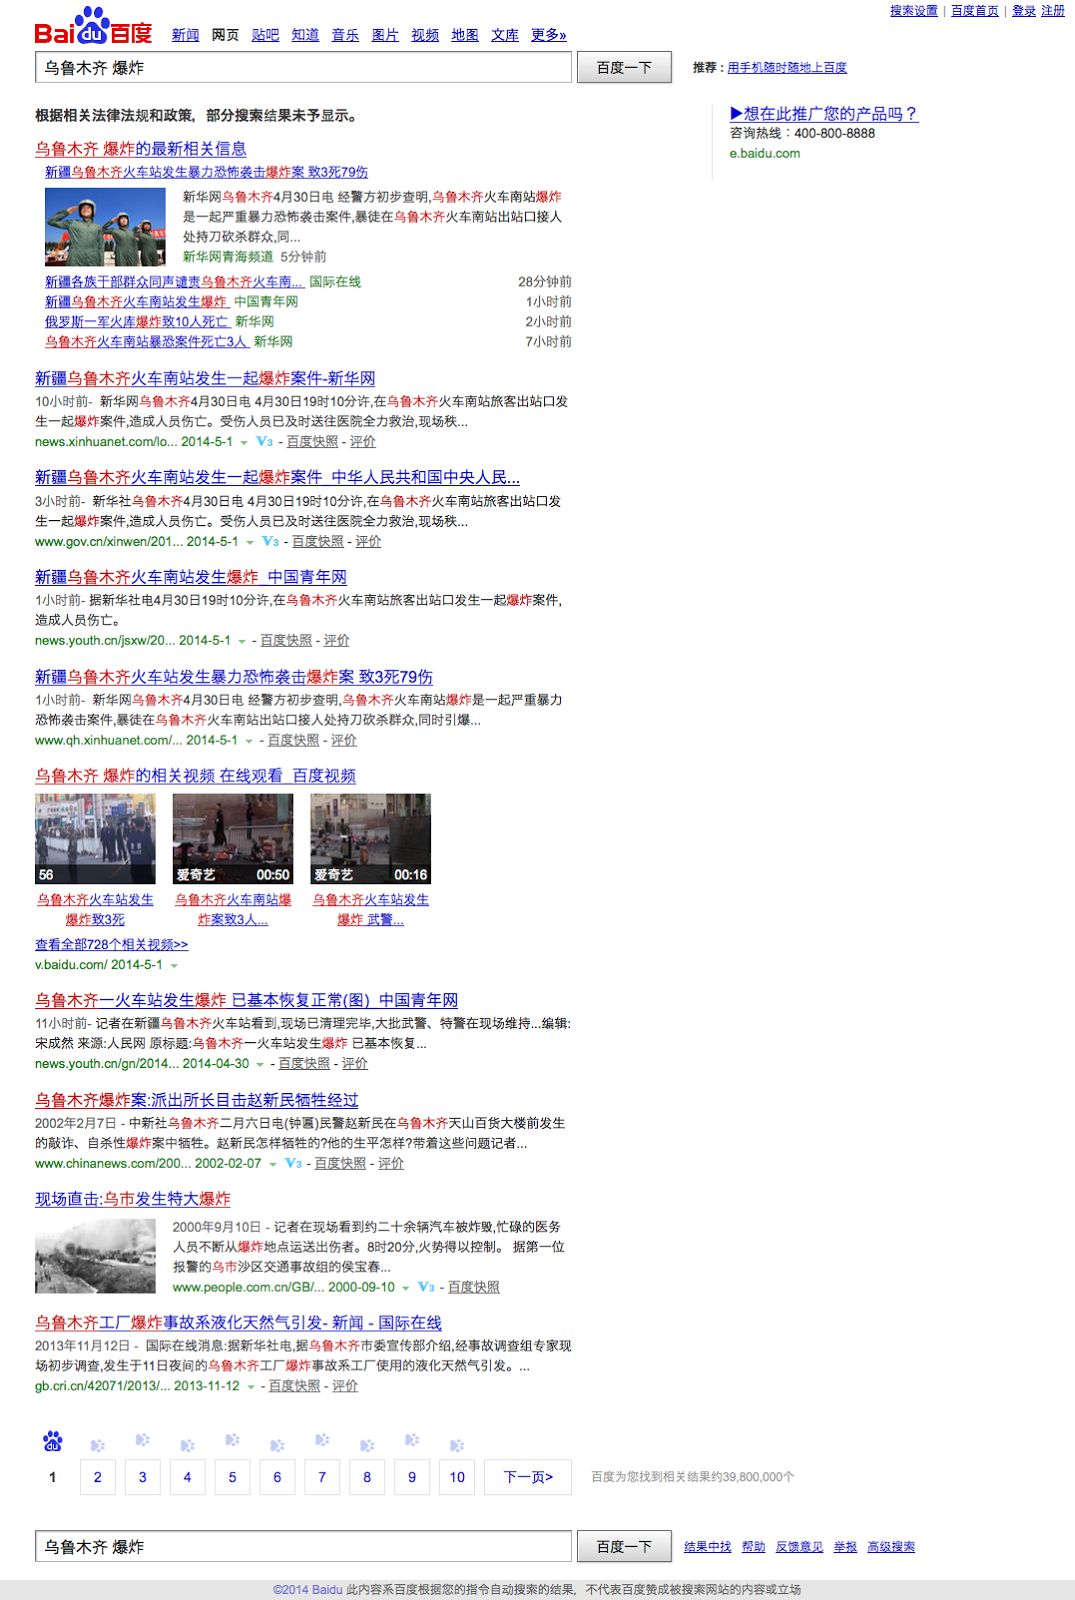Image resolution: width=1075 pixels, height=1600 pixels.
Task: Open the 新闻 tab in top navigation
Action: (x=185, y=35)
